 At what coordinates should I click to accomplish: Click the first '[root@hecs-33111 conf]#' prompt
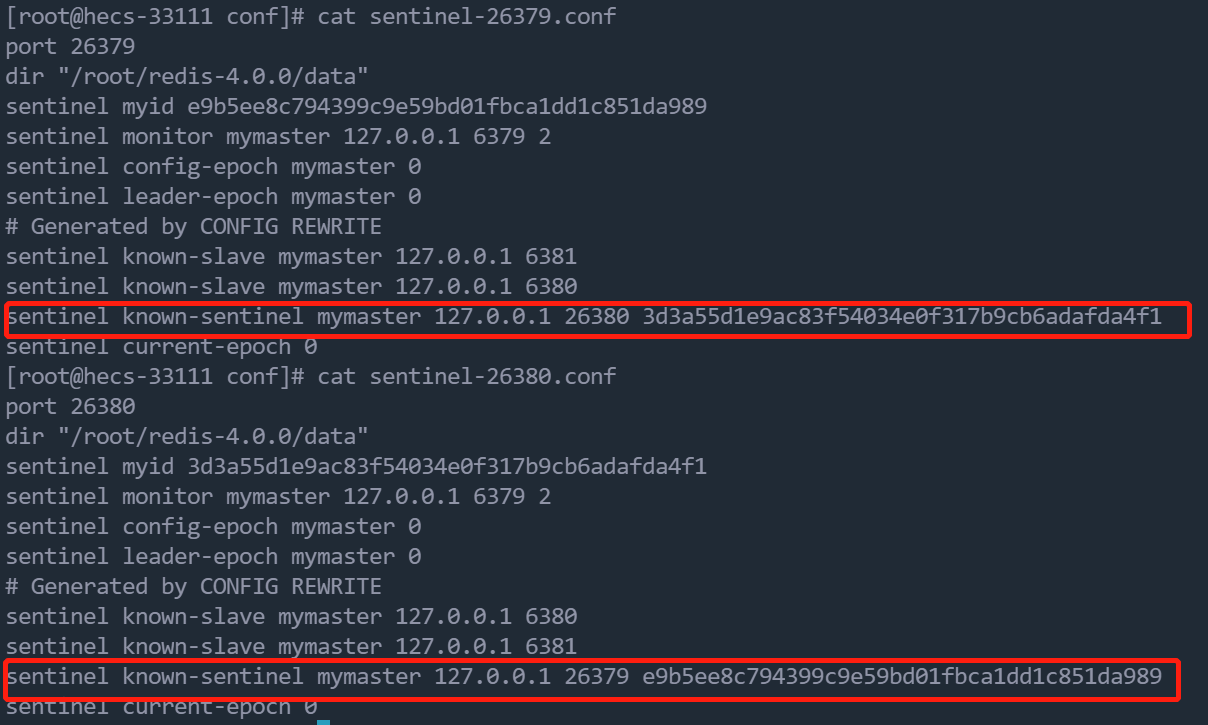pos(155,16)
